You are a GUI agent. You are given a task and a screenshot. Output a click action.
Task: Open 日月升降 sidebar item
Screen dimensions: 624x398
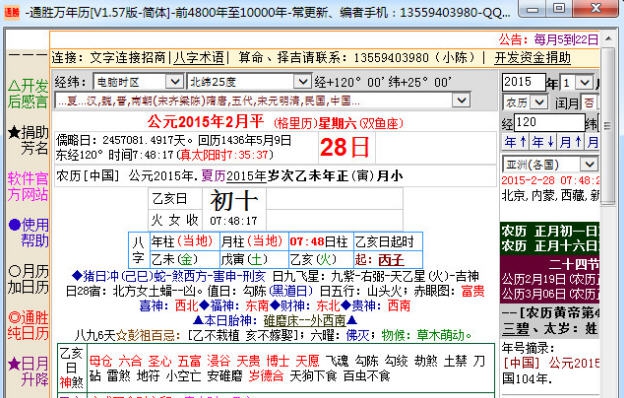(28, 372)
